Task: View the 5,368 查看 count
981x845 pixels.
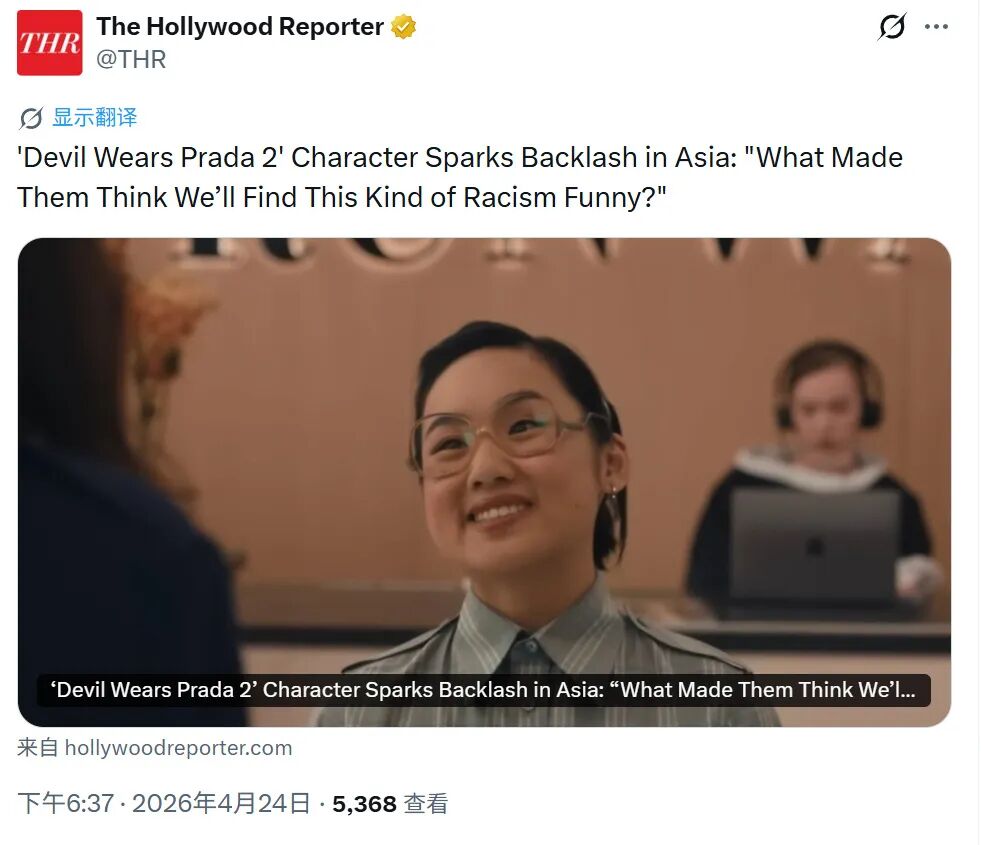Action: pos(390,804)
